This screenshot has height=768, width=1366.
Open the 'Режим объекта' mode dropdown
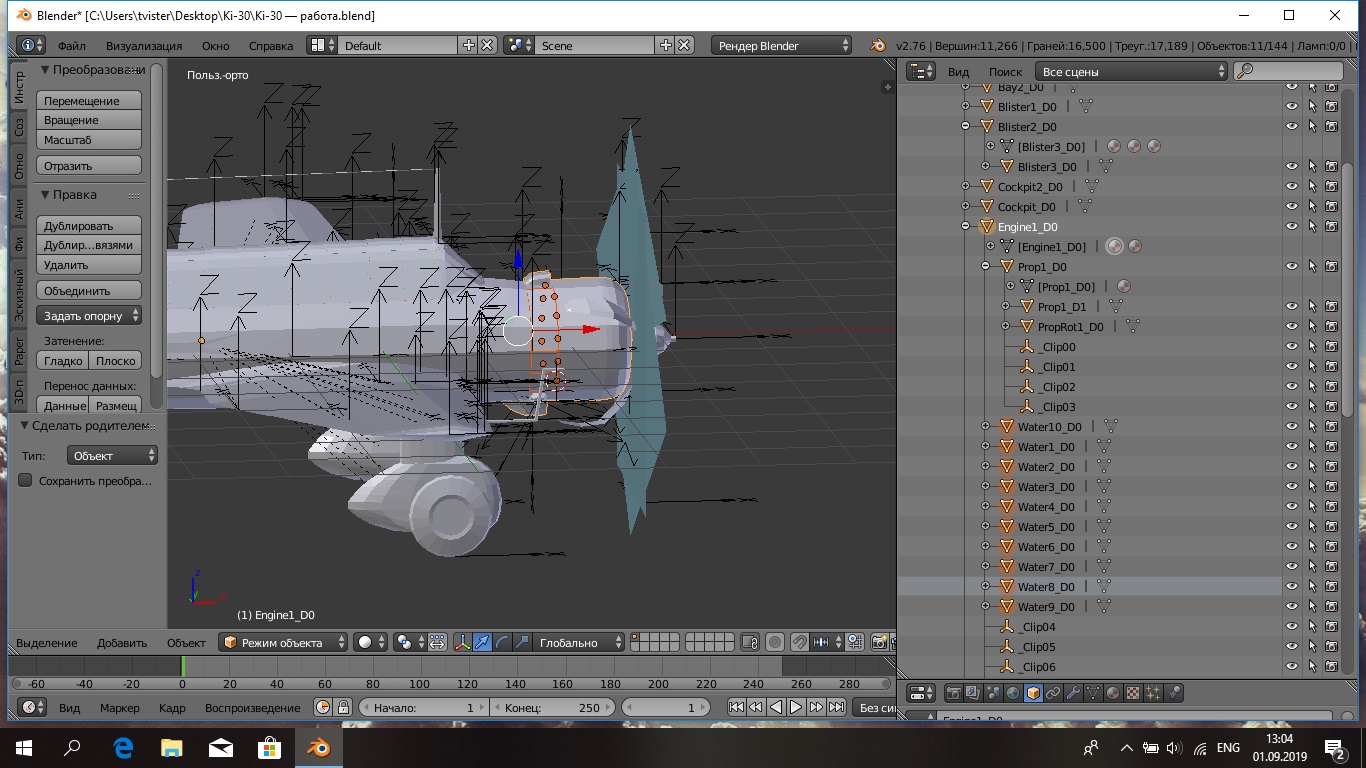284,642
